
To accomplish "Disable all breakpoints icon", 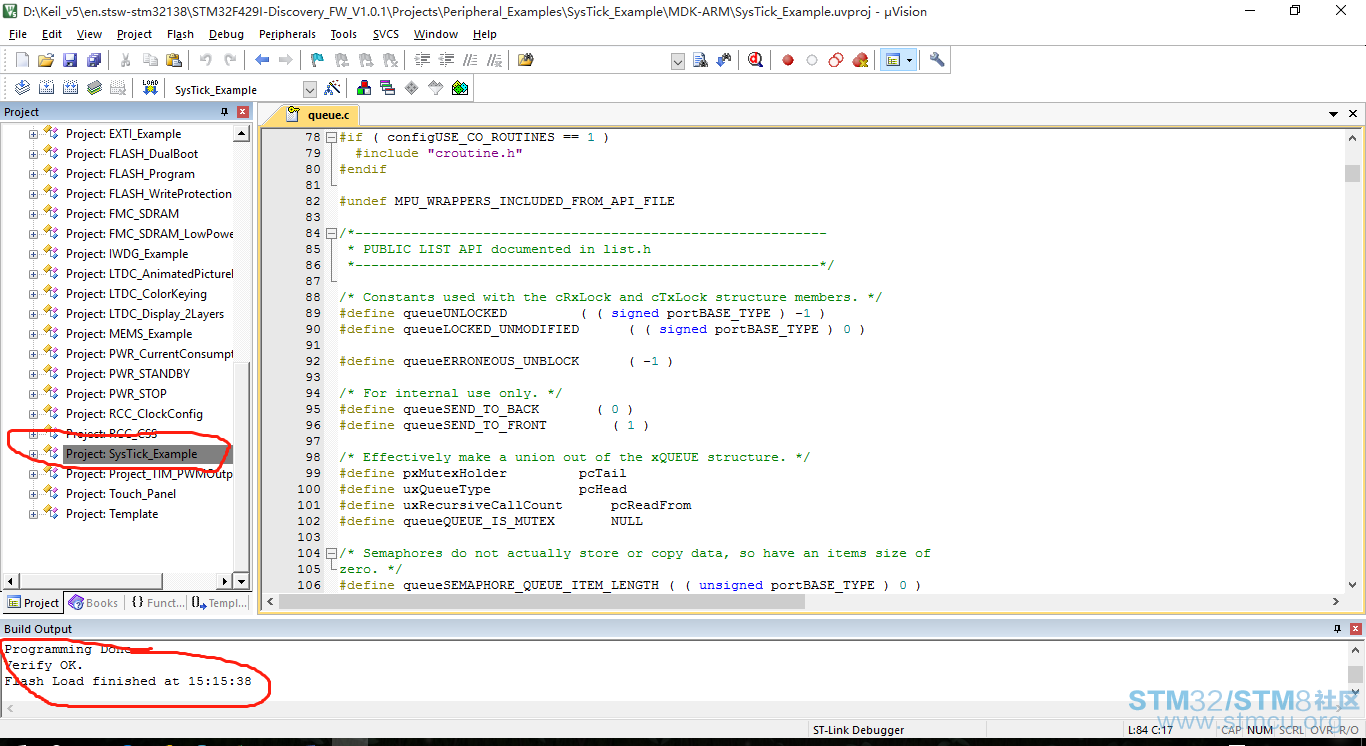I will click(836, 60).
